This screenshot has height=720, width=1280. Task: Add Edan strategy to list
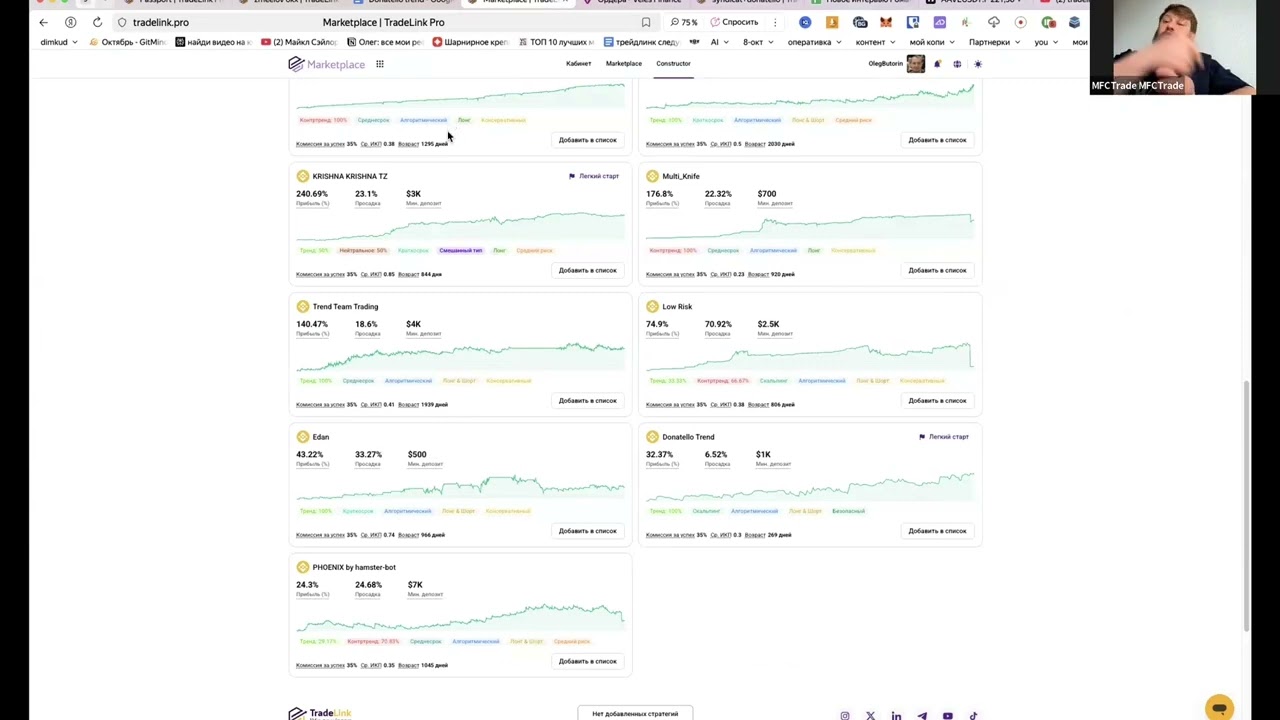[588, 531]
